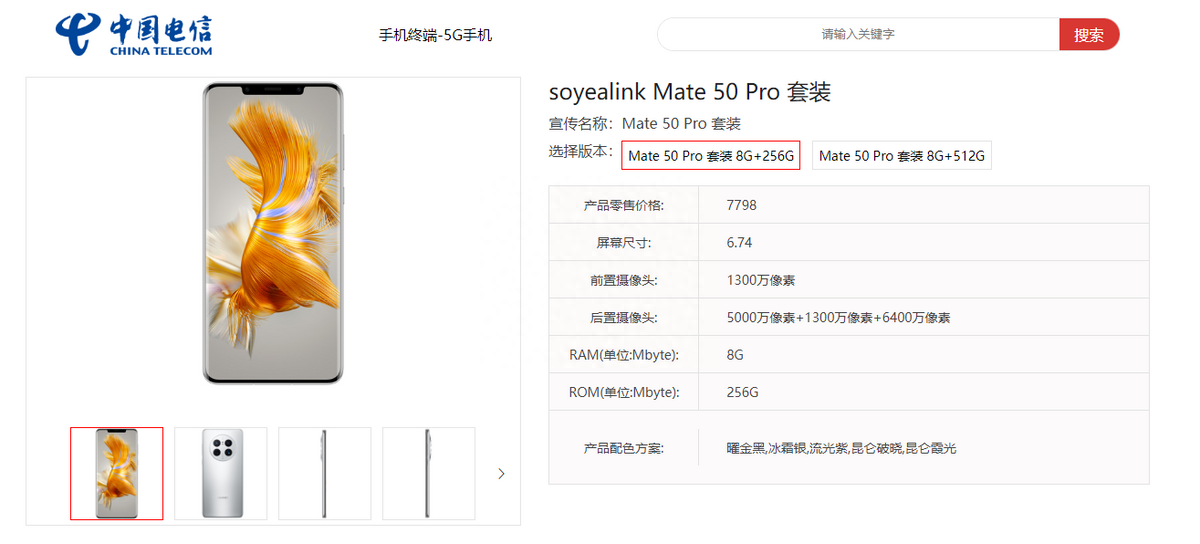Show next thumbnails with right chevron

(x=501, y=473)
